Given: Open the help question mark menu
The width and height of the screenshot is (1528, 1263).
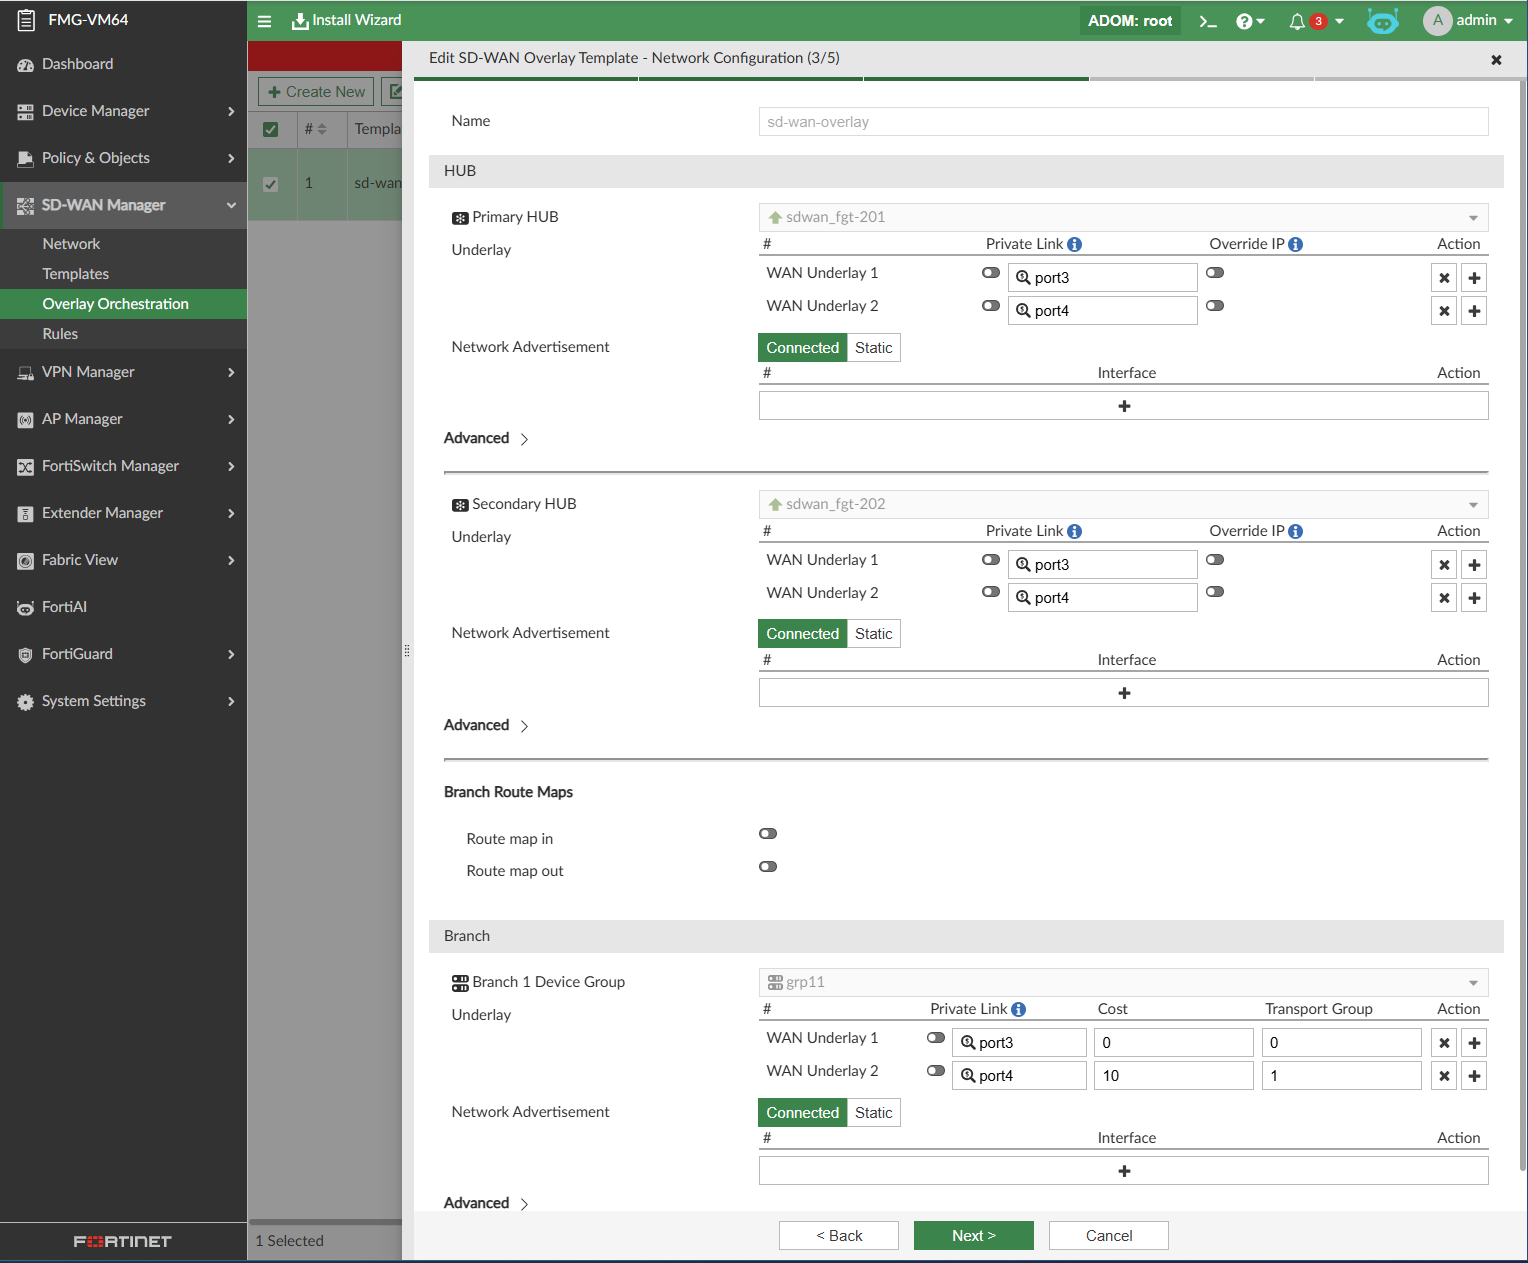Looking at the screenshot, I should (x=1250, y=21).
